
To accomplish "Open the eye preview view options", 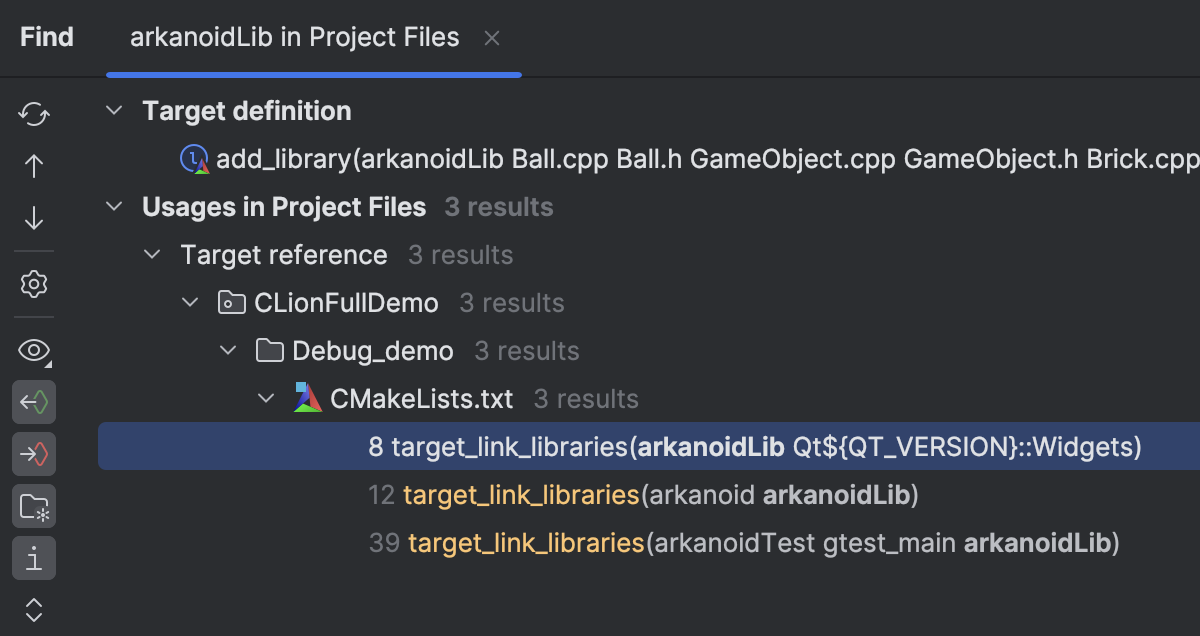I will point(34,350).
